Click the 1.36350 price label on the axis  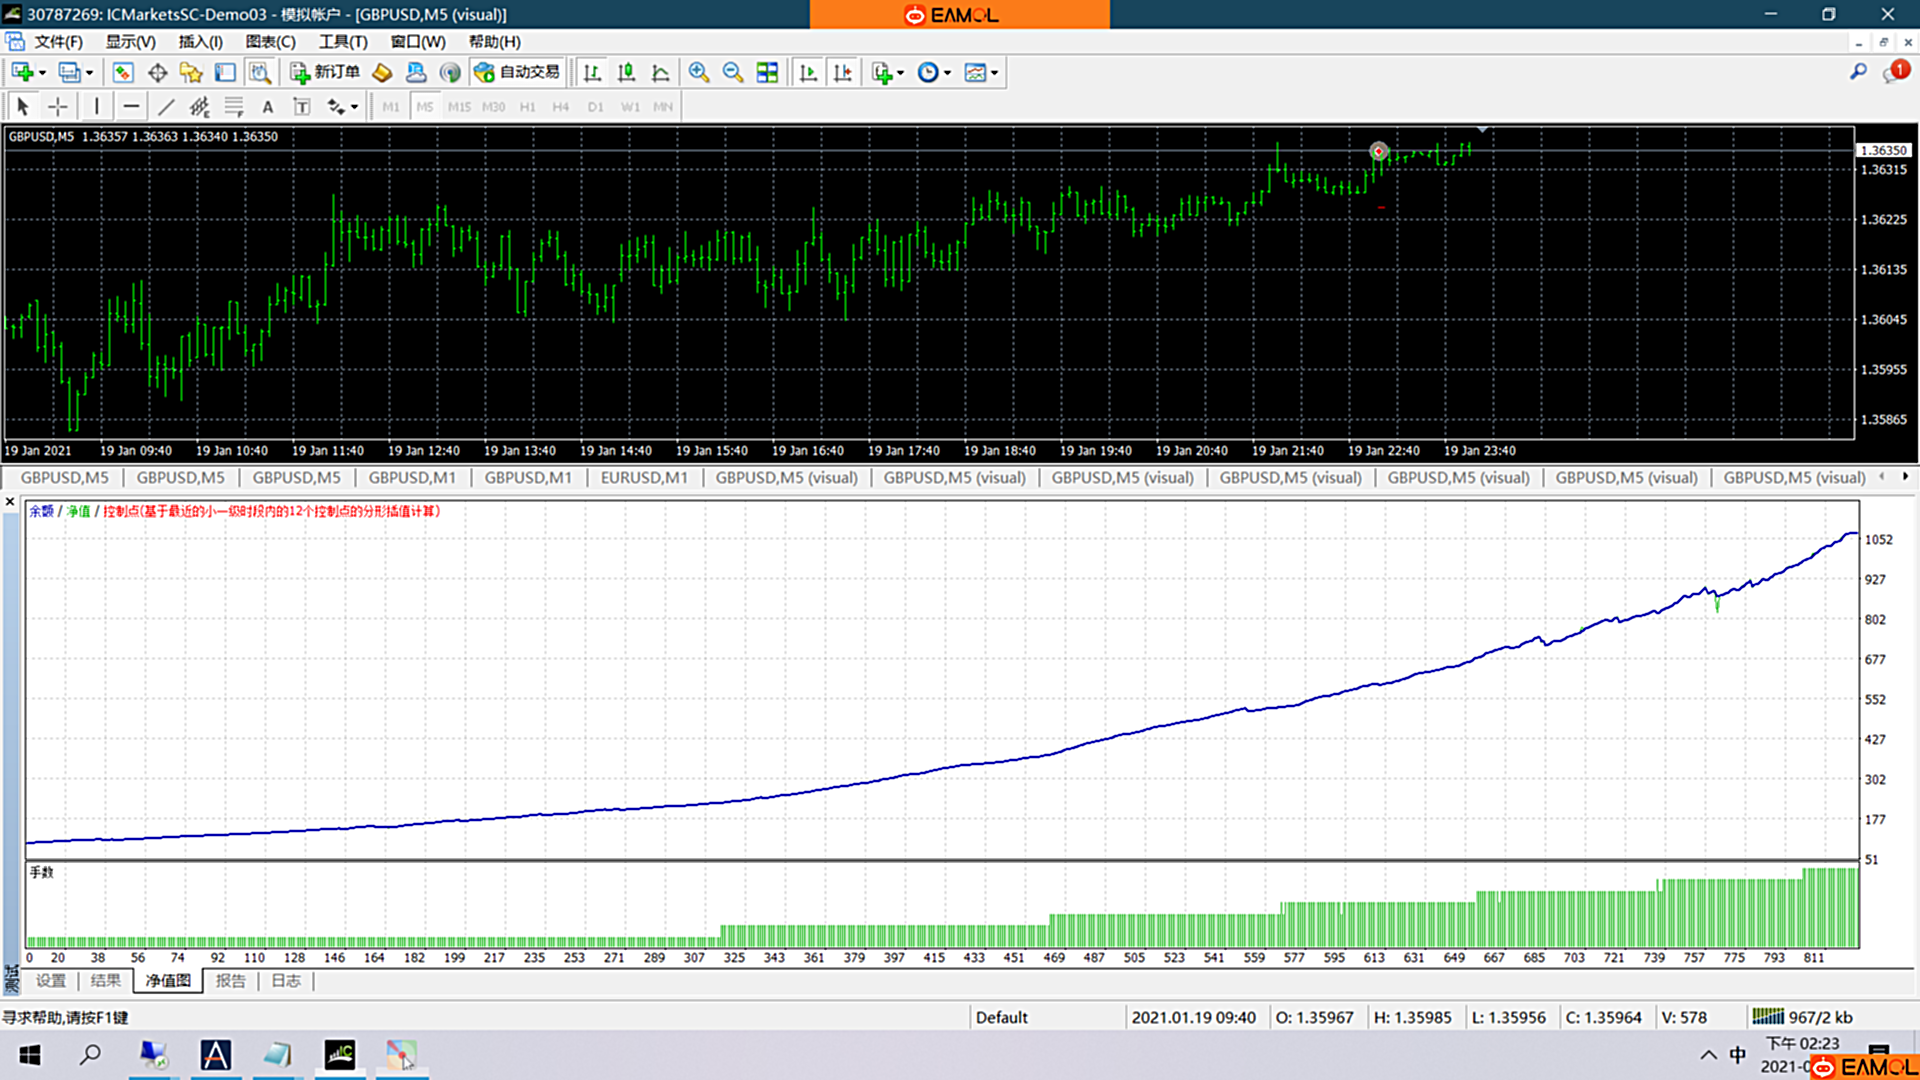pyautogui.click(x=1884, y=150)
